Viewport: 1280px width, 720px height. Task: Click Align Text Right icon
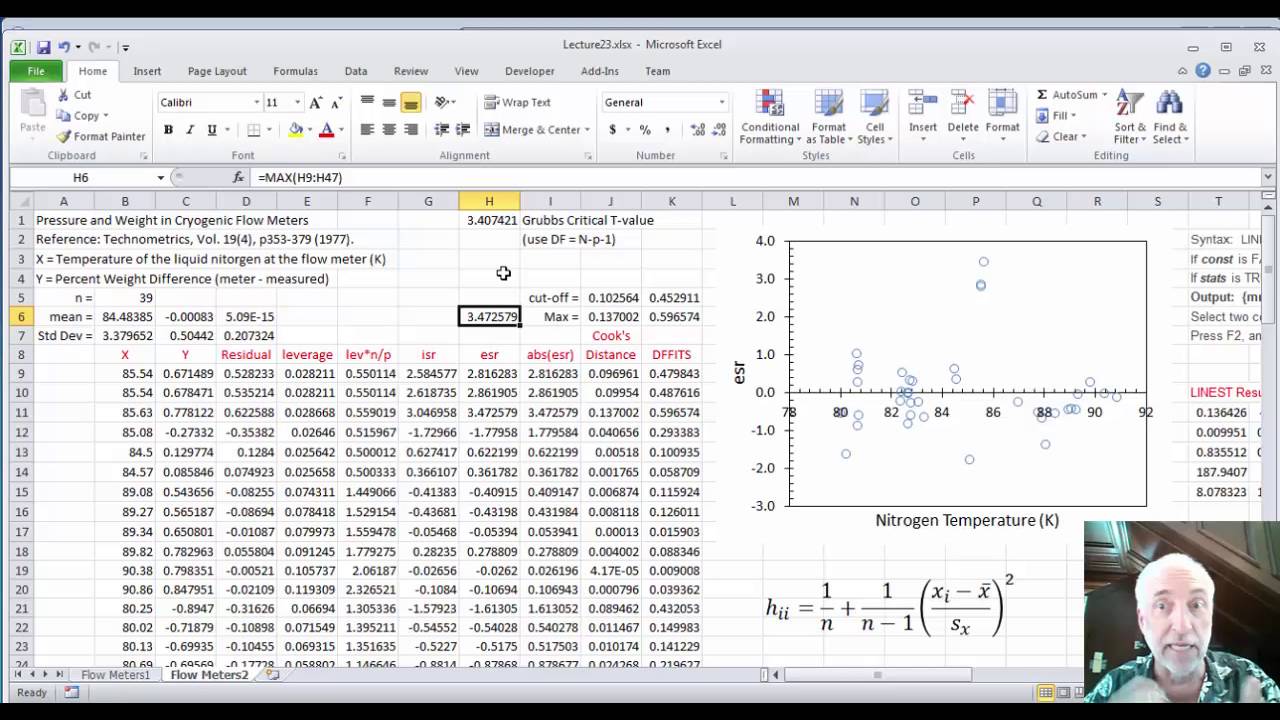tap(410, 130)
